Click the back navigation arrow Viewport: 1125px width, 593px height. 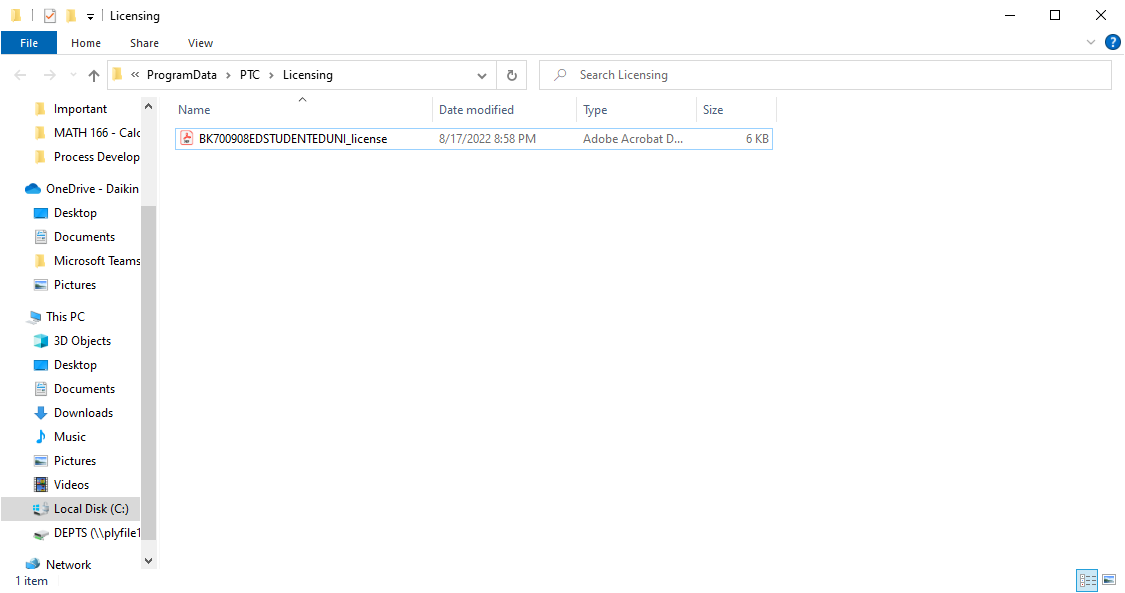coord(19,74)
